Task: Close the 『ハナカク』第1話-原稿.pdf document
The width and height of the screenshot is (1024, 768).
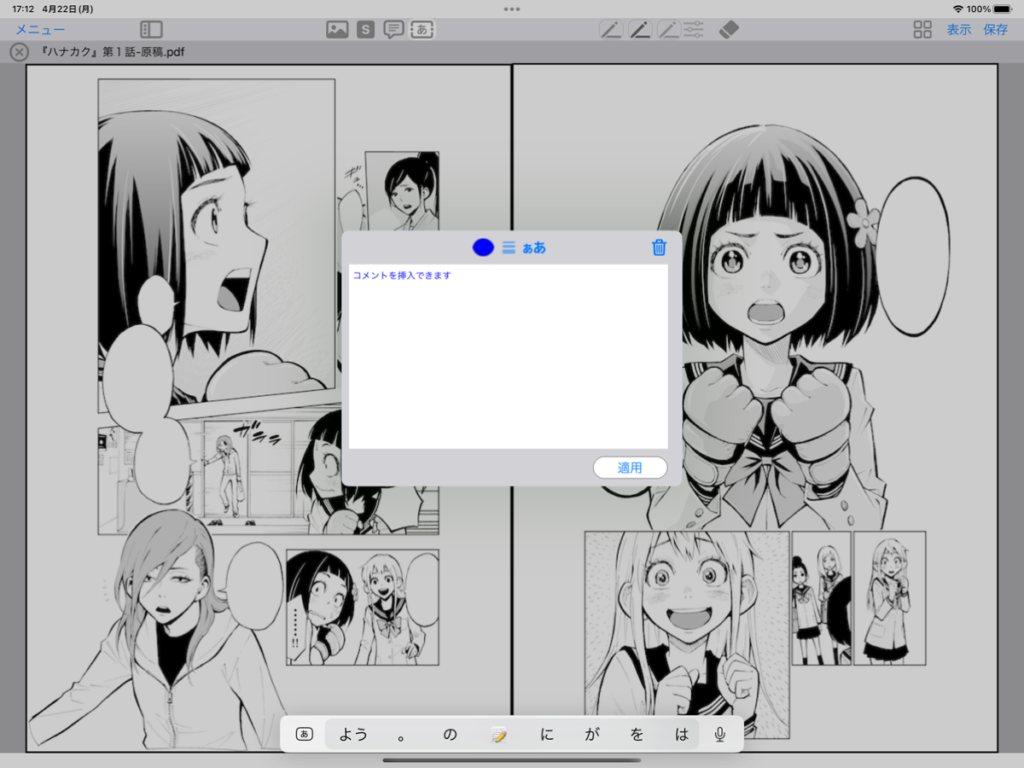Action: 20,52
